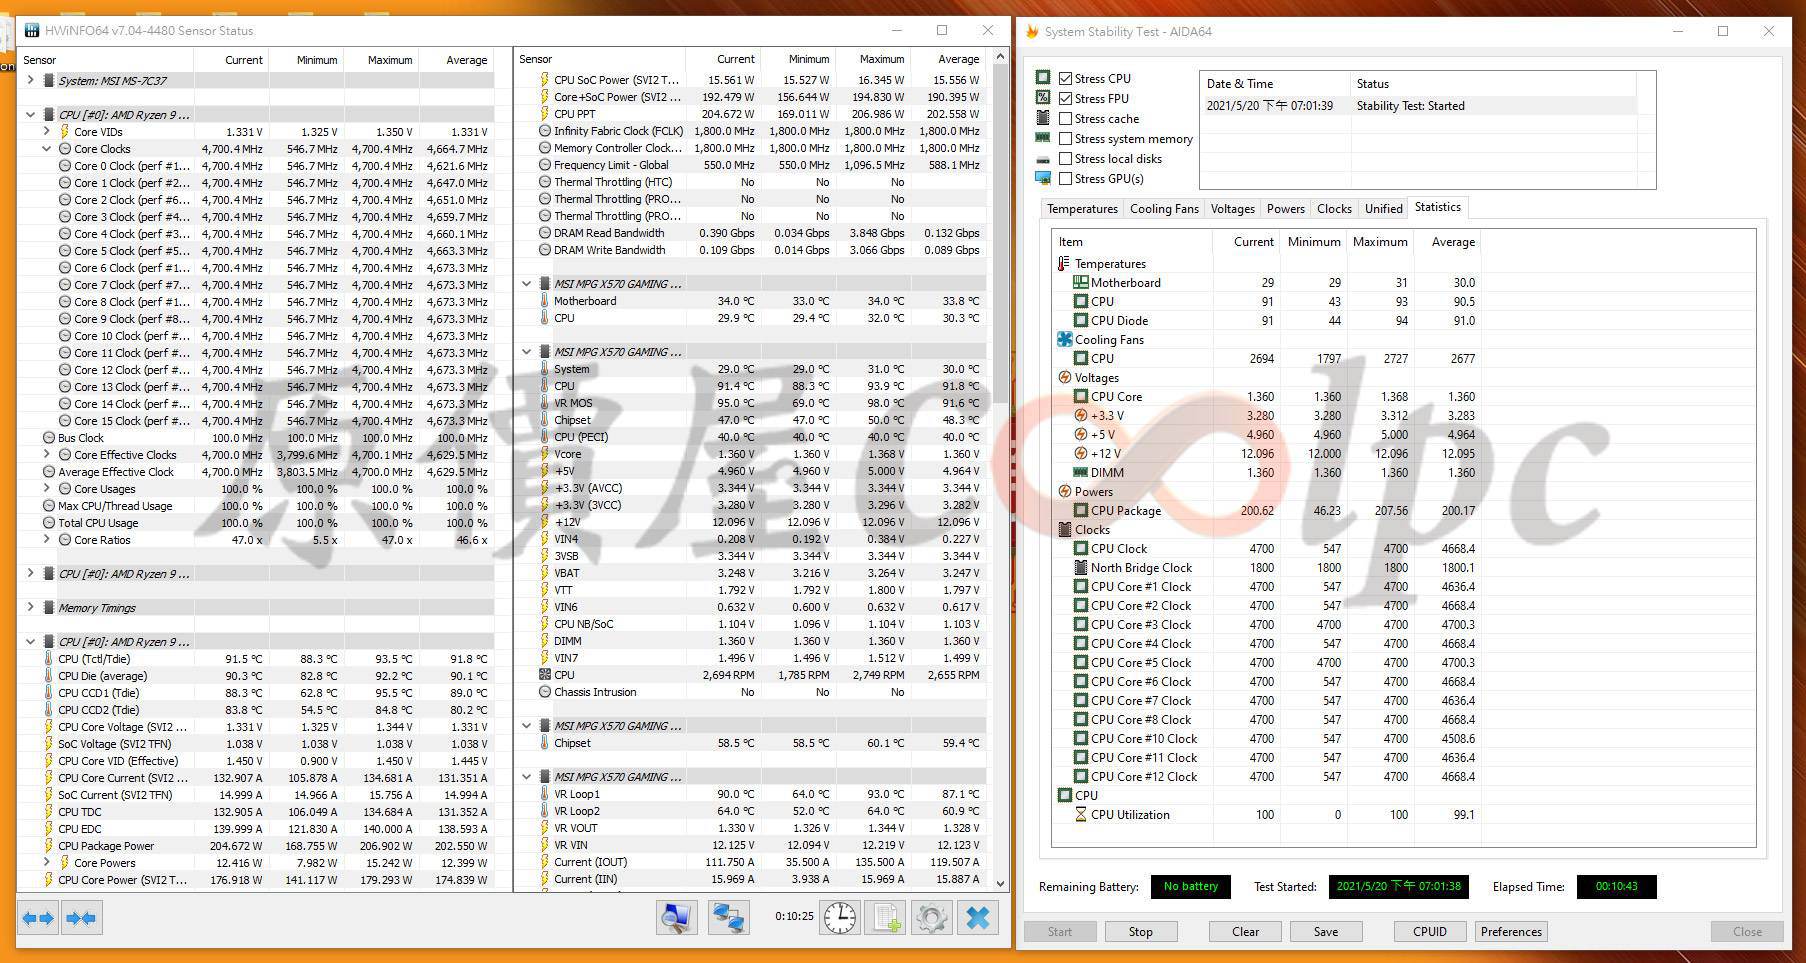Expand the Core Powers row
This screenshot has width=1806, height=963.
pyautogui.click(x=46, y=862)
